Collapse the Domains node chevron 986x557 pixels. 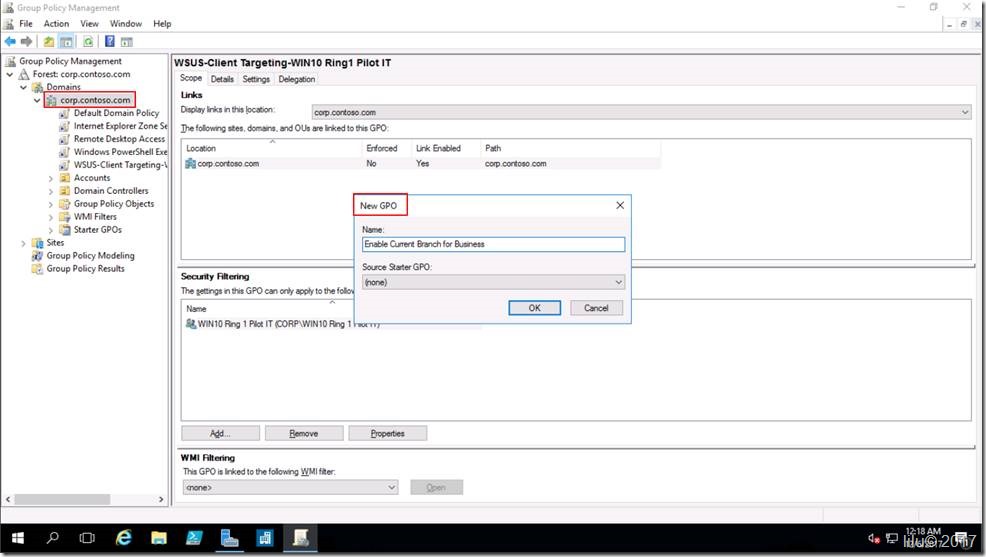click(23, 87)
